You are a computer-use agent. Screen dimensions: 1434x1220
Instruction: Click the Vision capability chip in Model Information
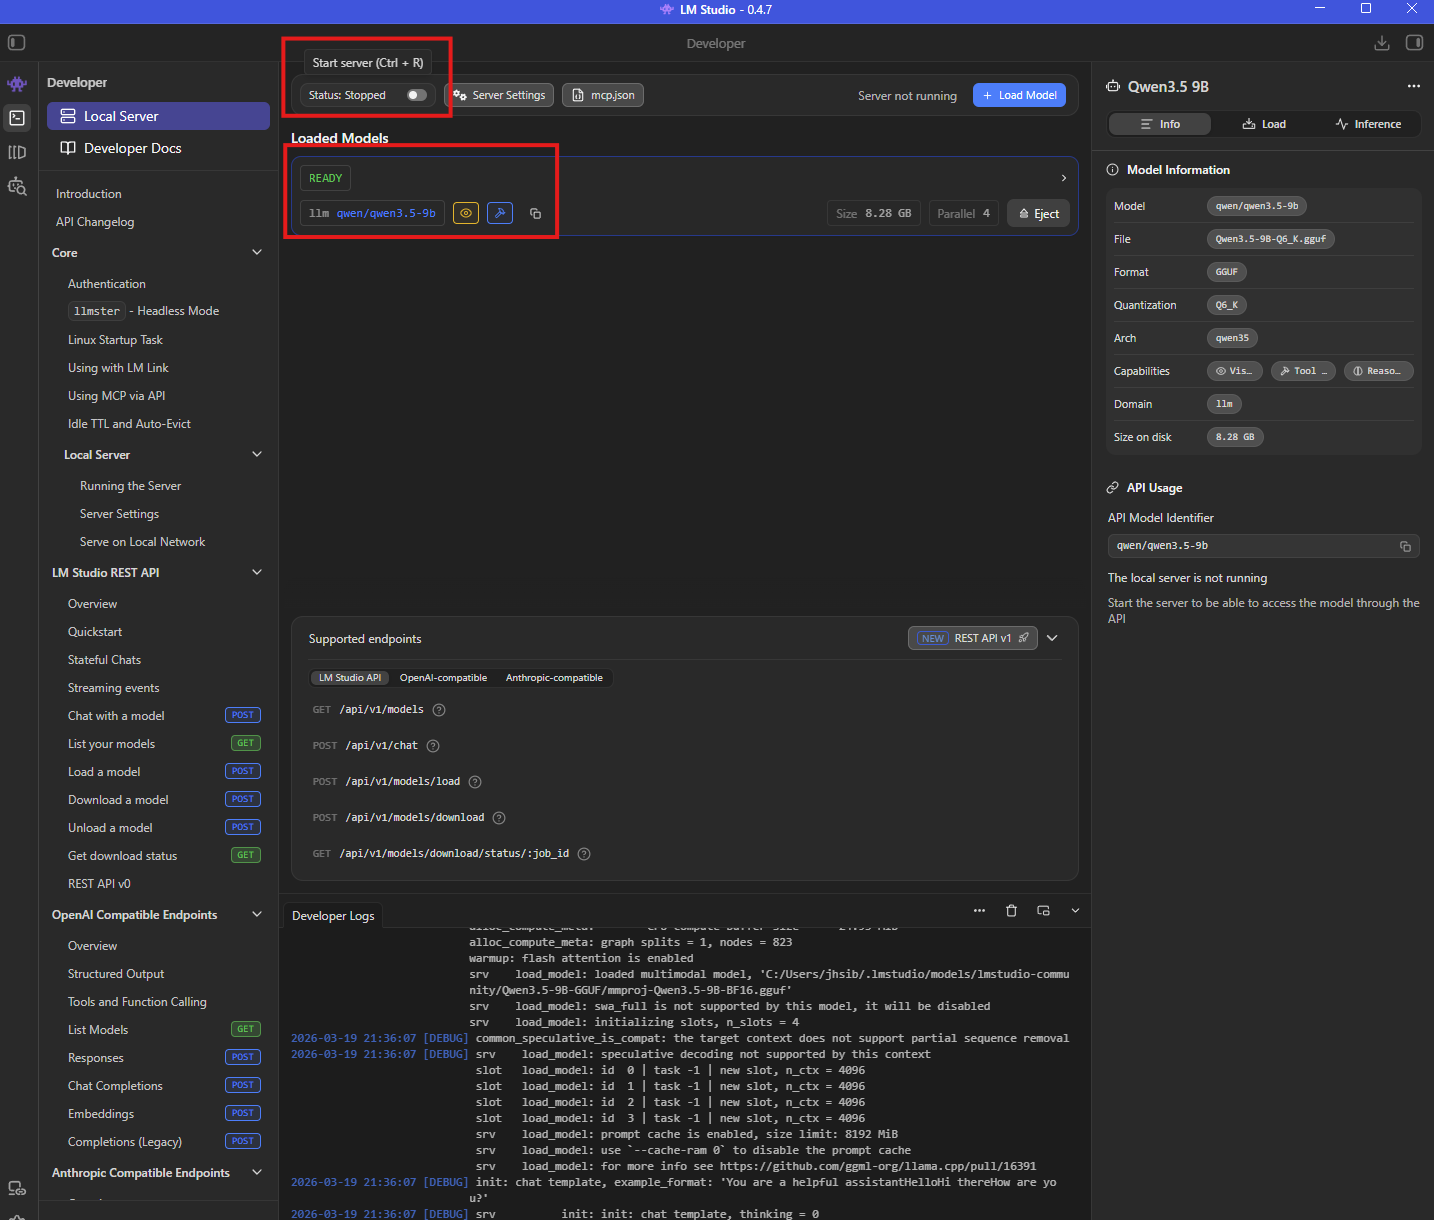tap(1235, 371)
